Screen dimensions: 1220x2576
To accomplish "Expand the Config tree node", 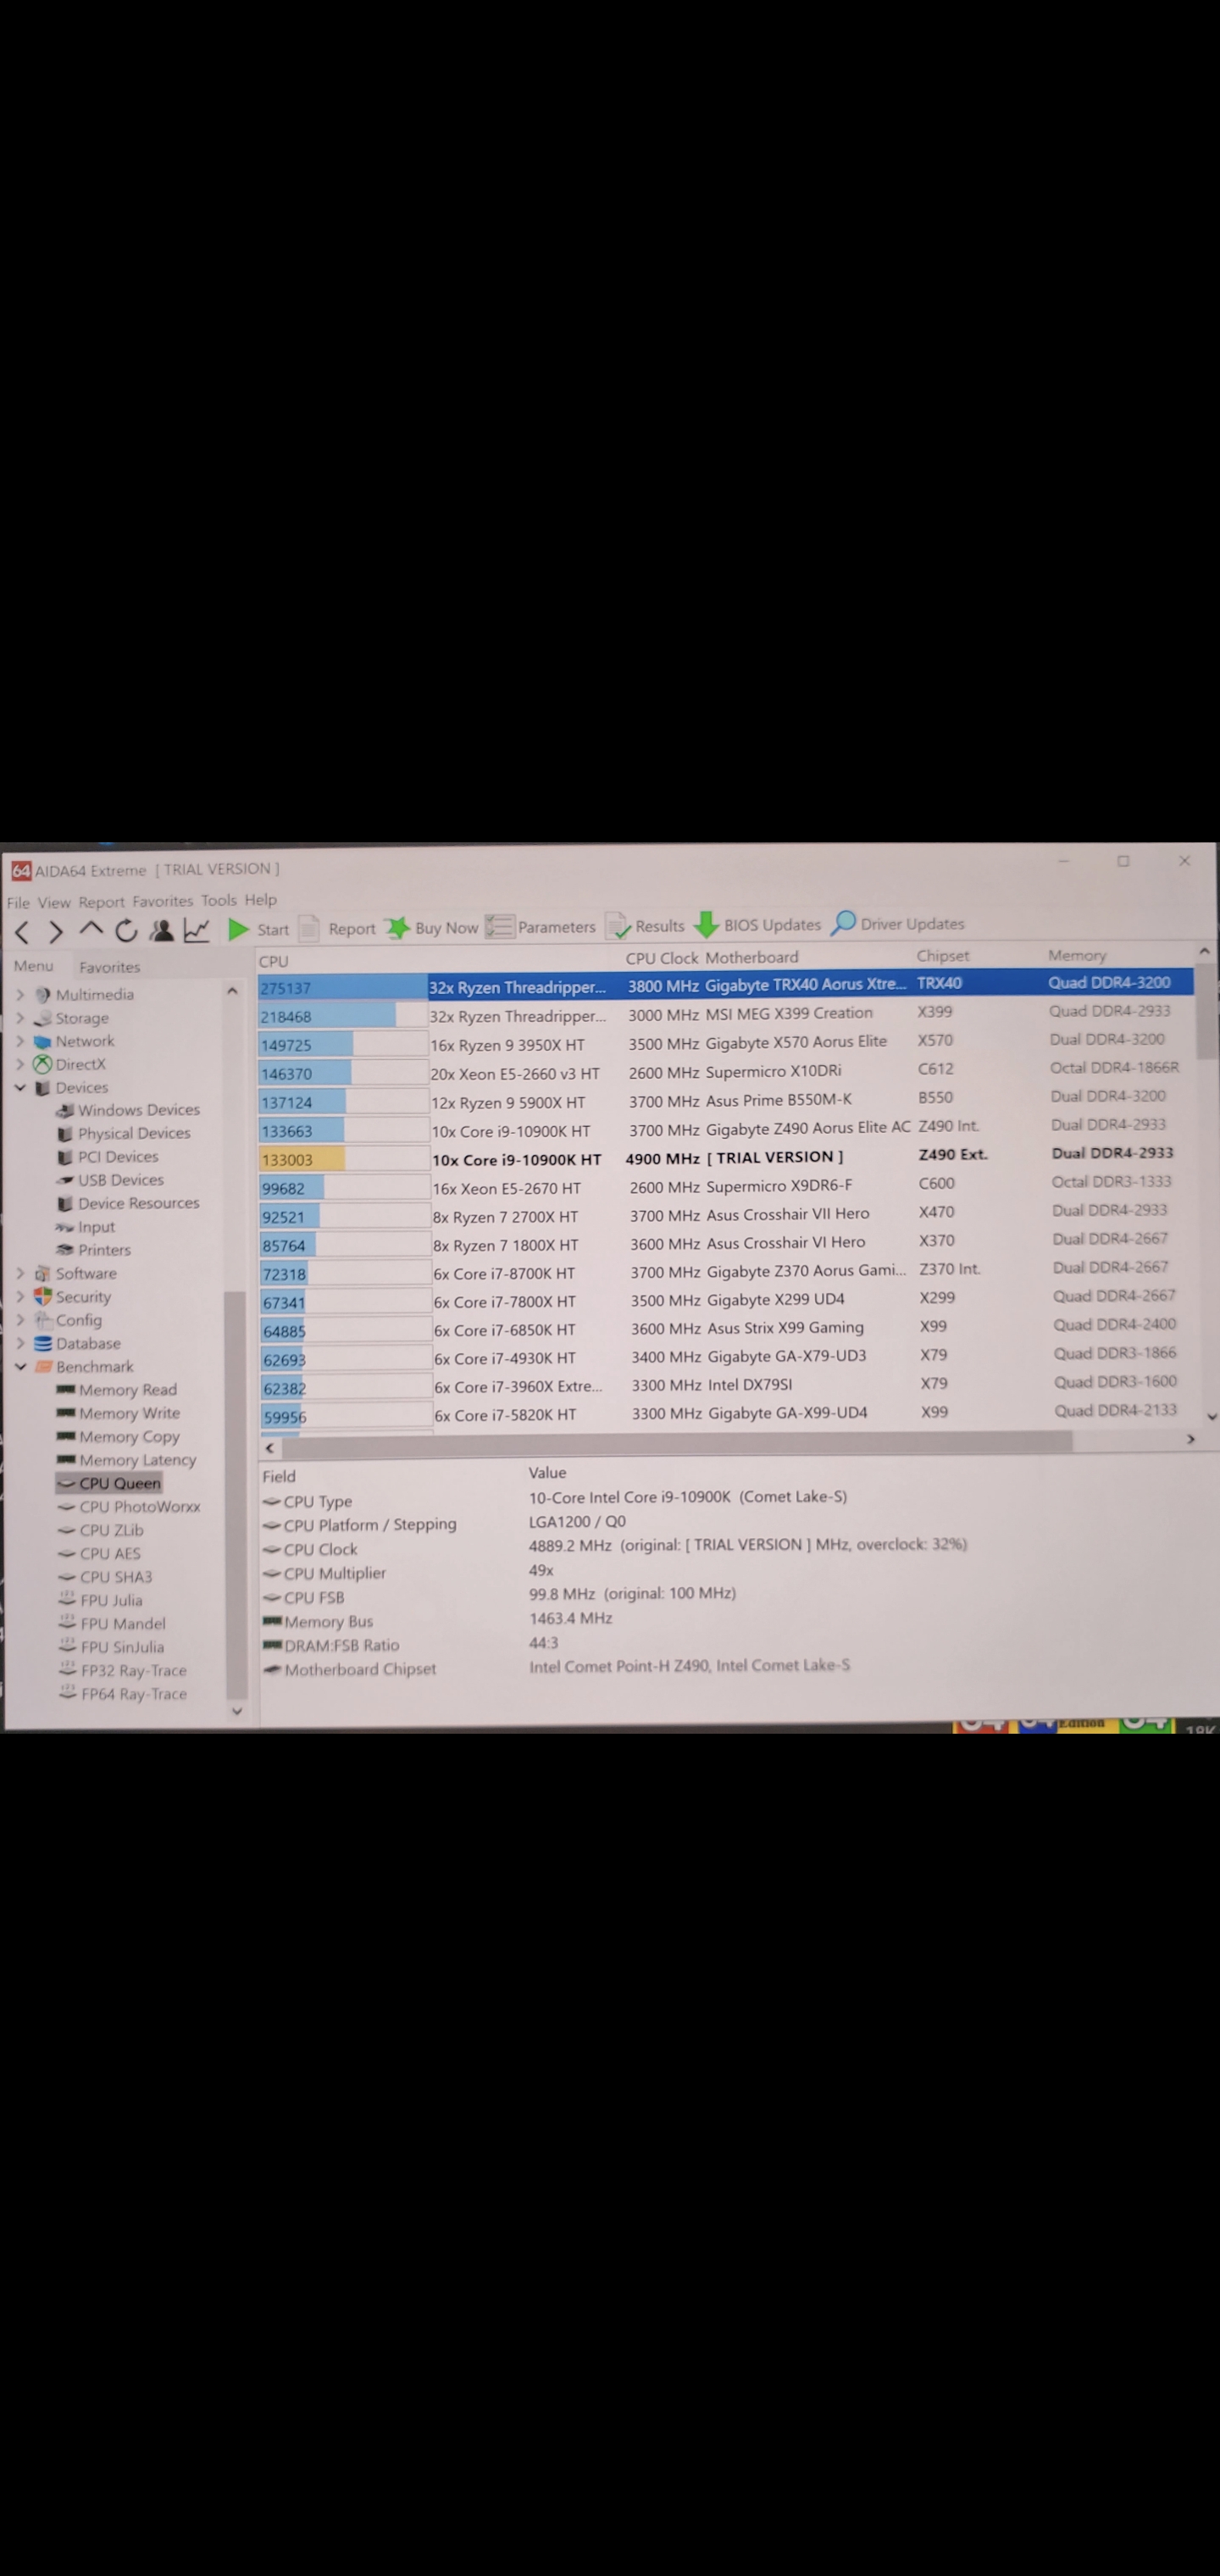I will [x=20, y=1320].
